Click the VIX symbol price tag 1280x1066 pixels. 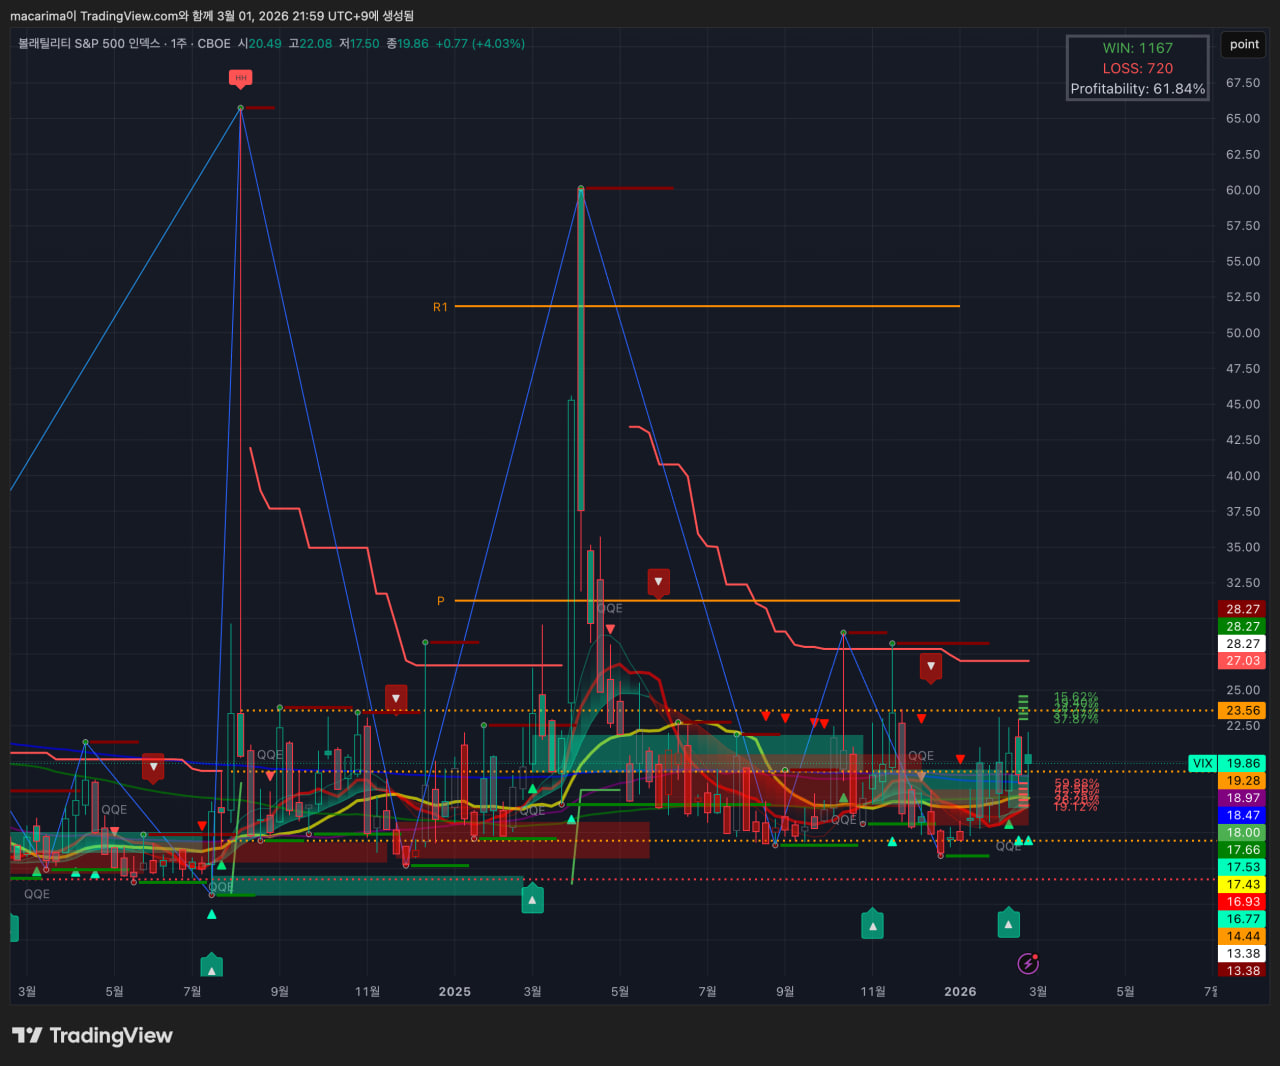(1203, 763)
